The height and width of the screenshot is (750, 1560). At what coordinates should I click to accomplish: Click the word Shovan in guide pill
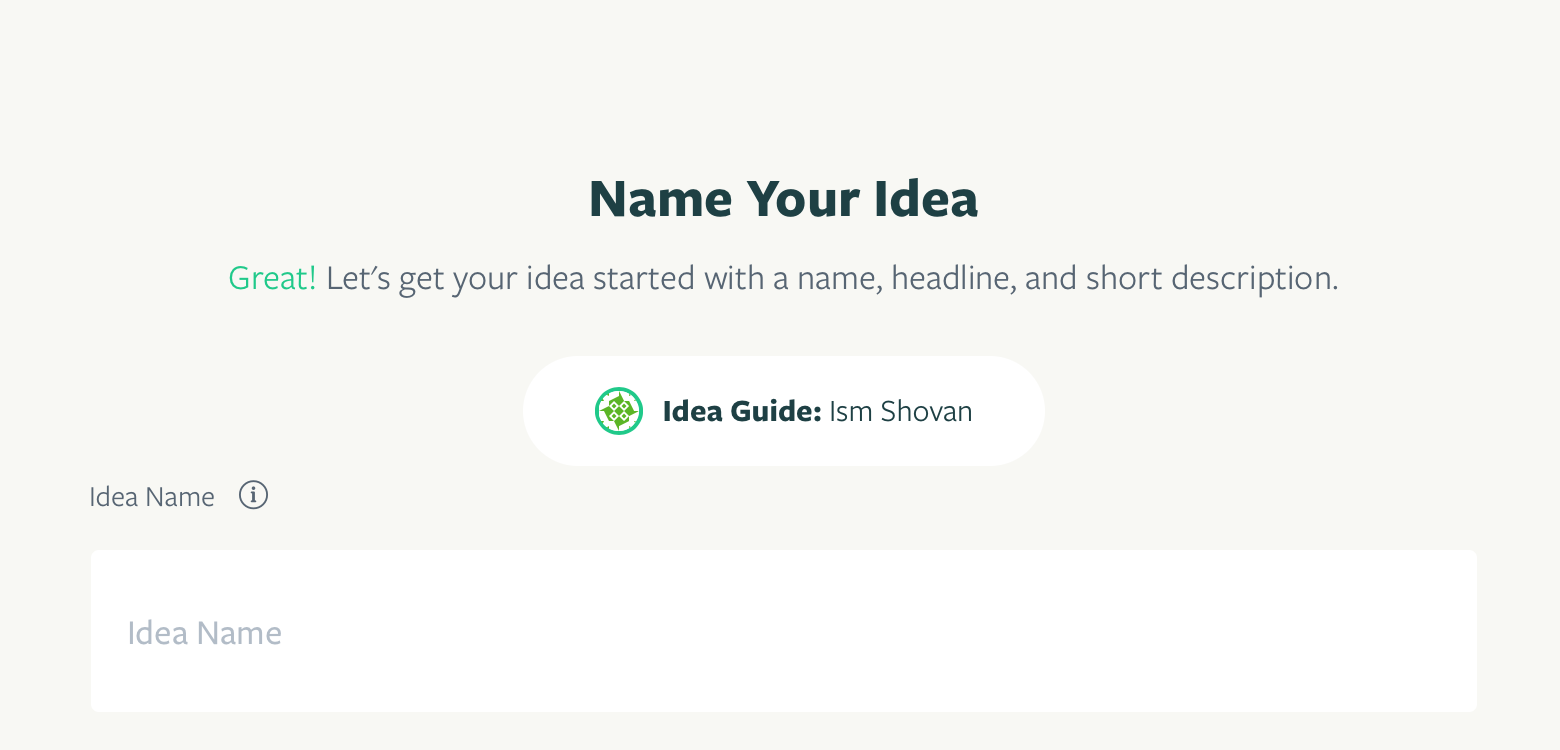click(x=927, y=411)
